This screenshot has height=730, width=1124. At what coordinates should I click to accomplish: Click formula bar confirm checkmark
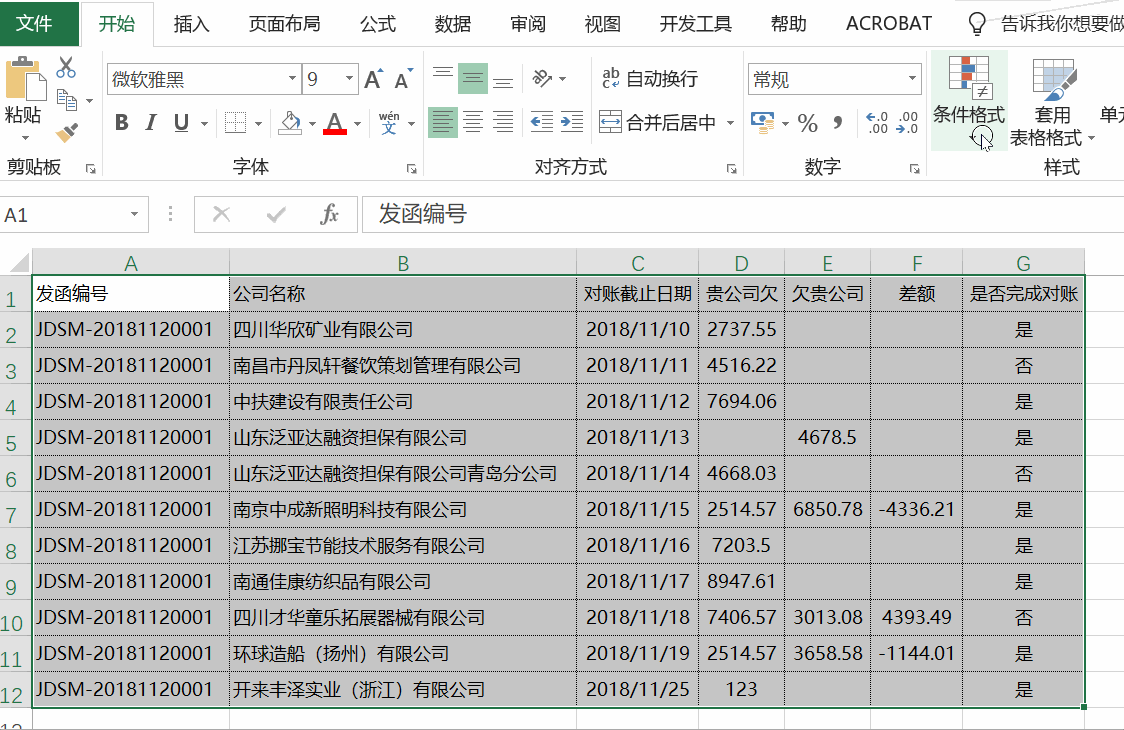276,214
